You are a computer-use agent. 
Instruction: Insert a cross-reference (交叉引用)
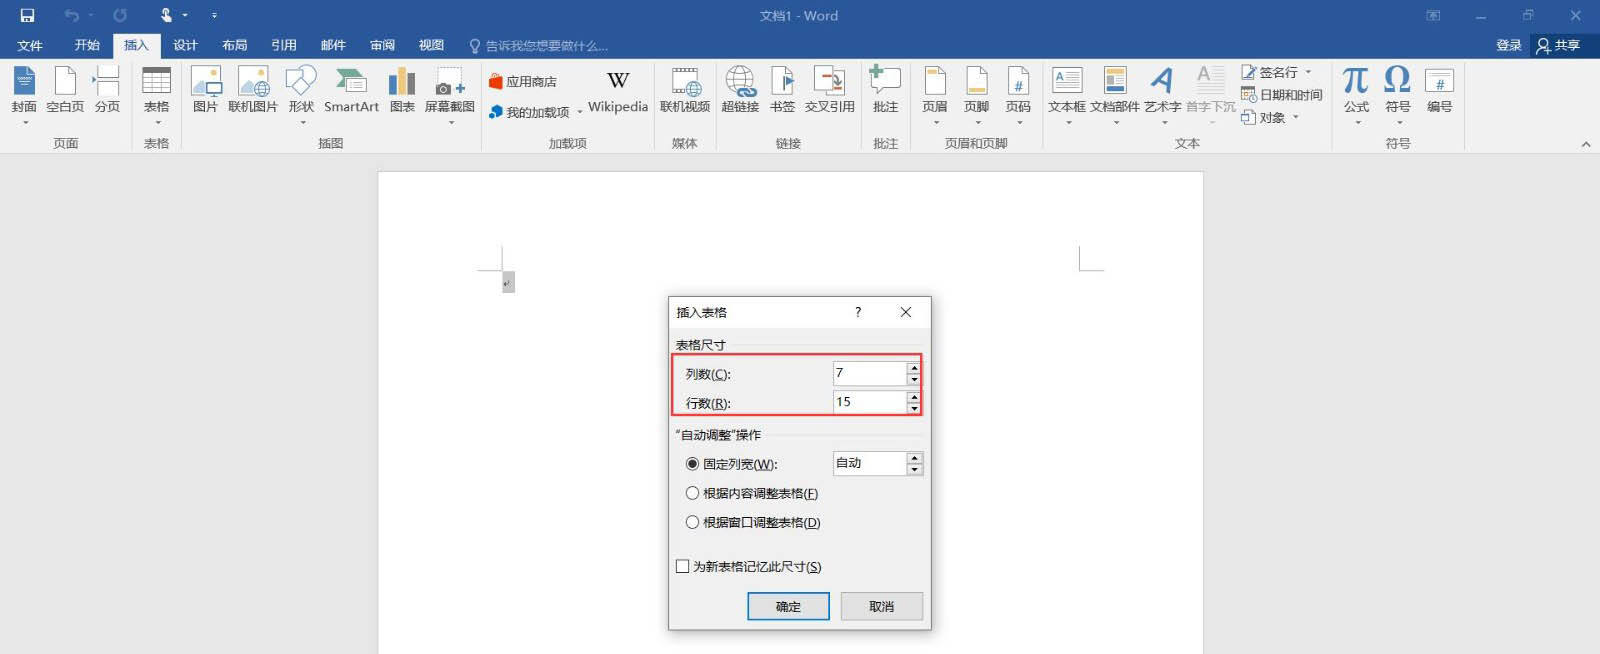[830, 91]
